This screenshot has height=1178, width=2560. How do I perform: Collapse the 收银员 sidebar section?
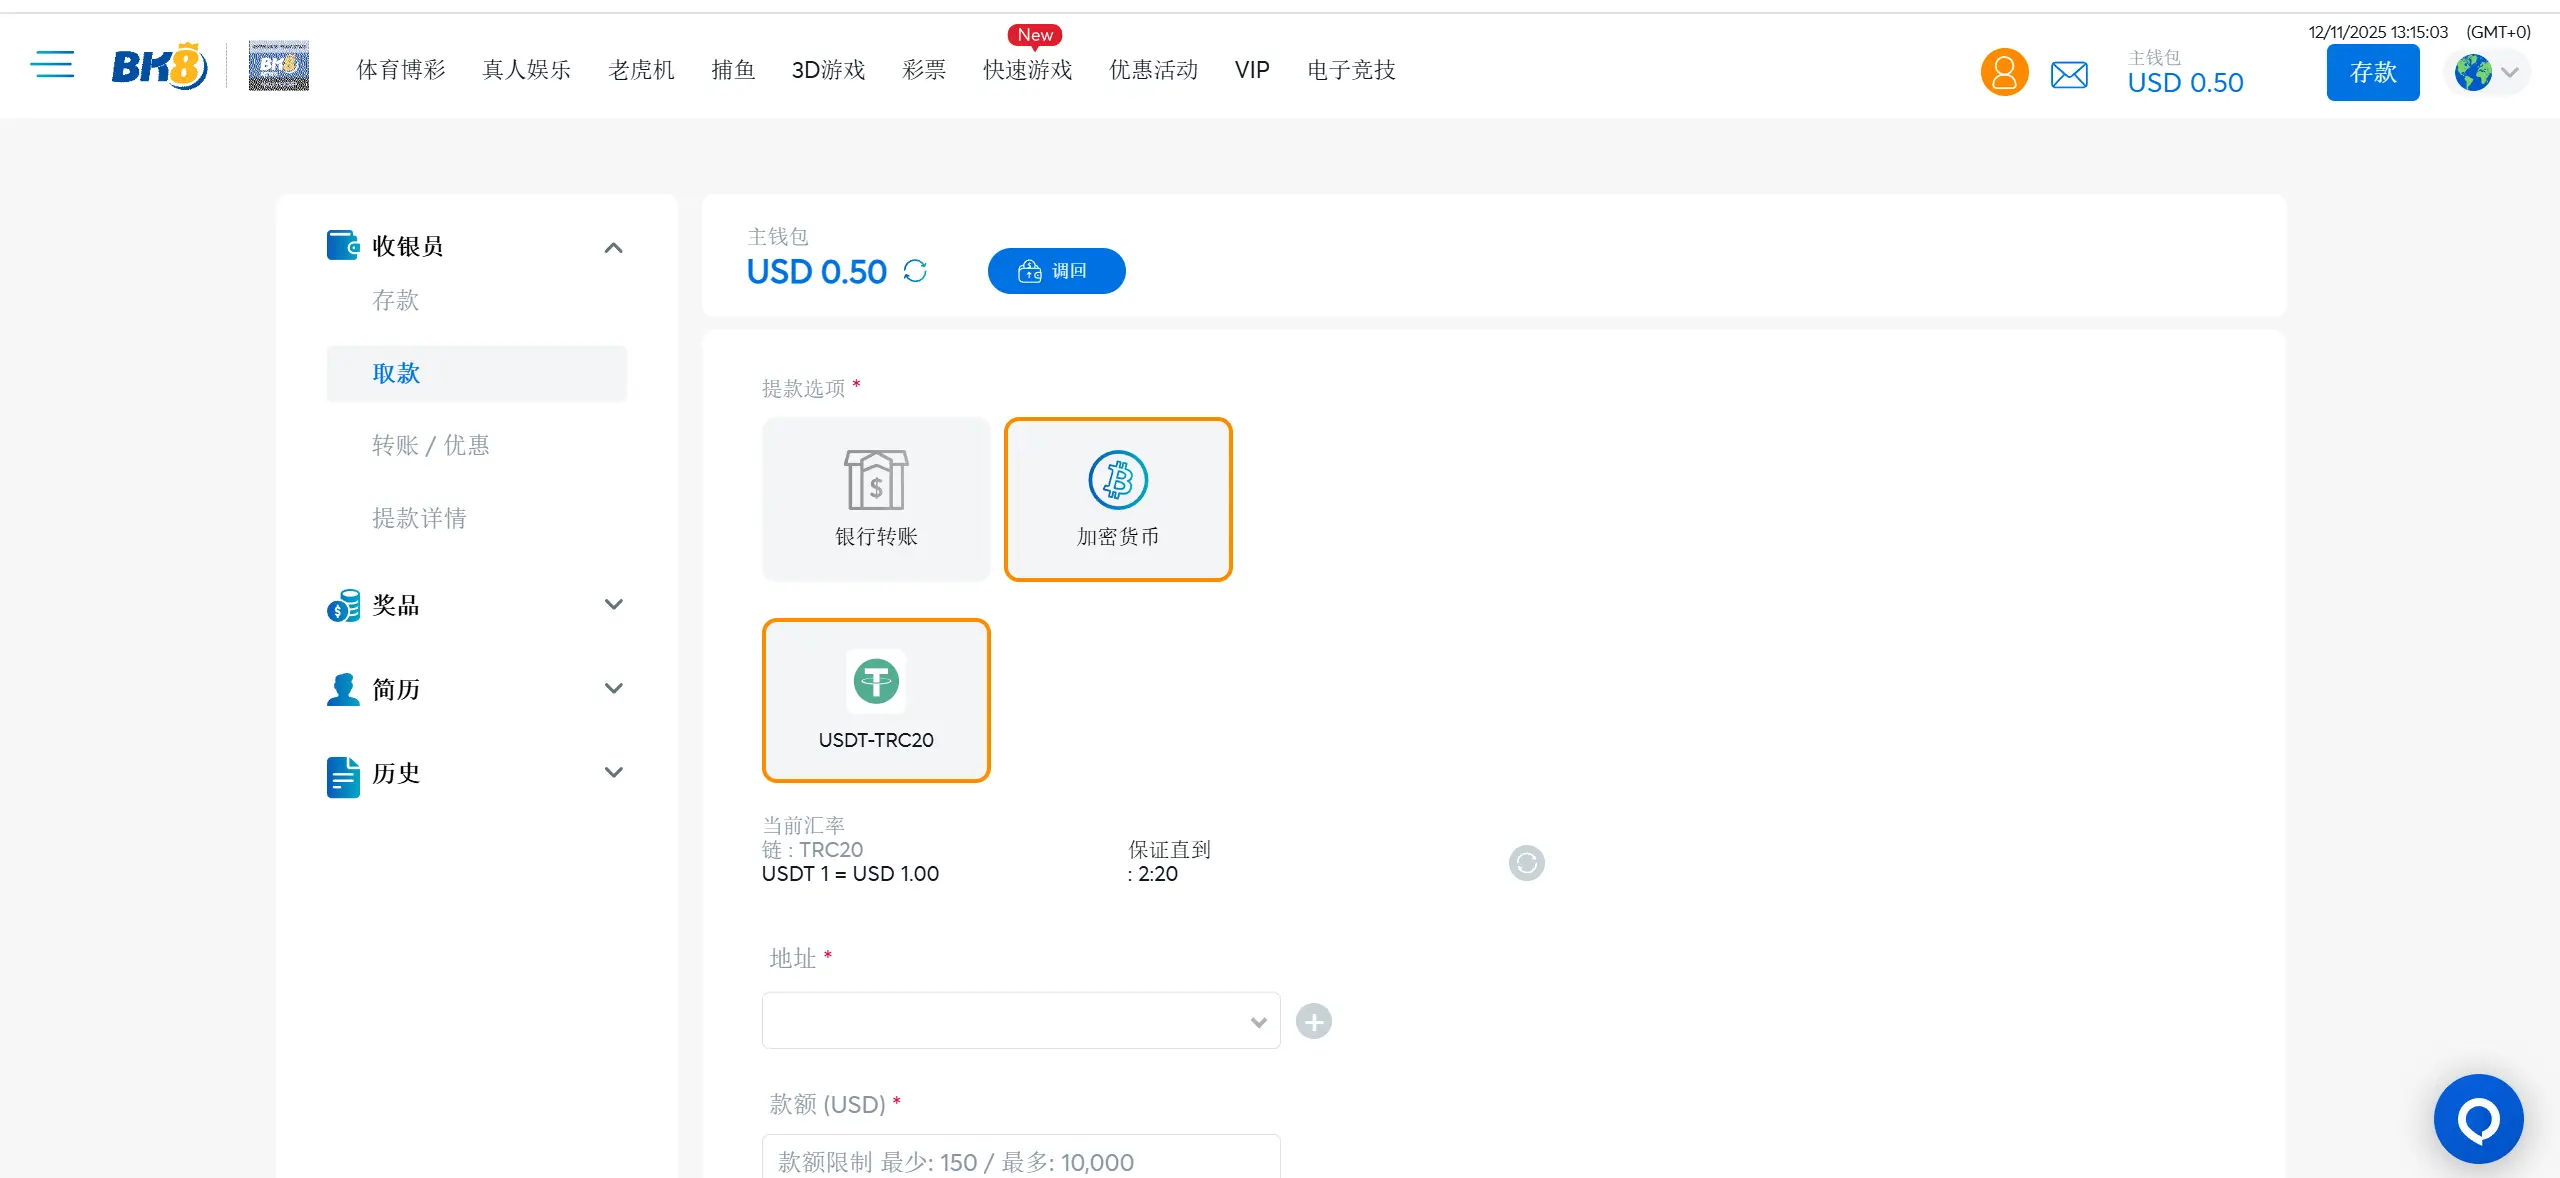coord(613,246)
